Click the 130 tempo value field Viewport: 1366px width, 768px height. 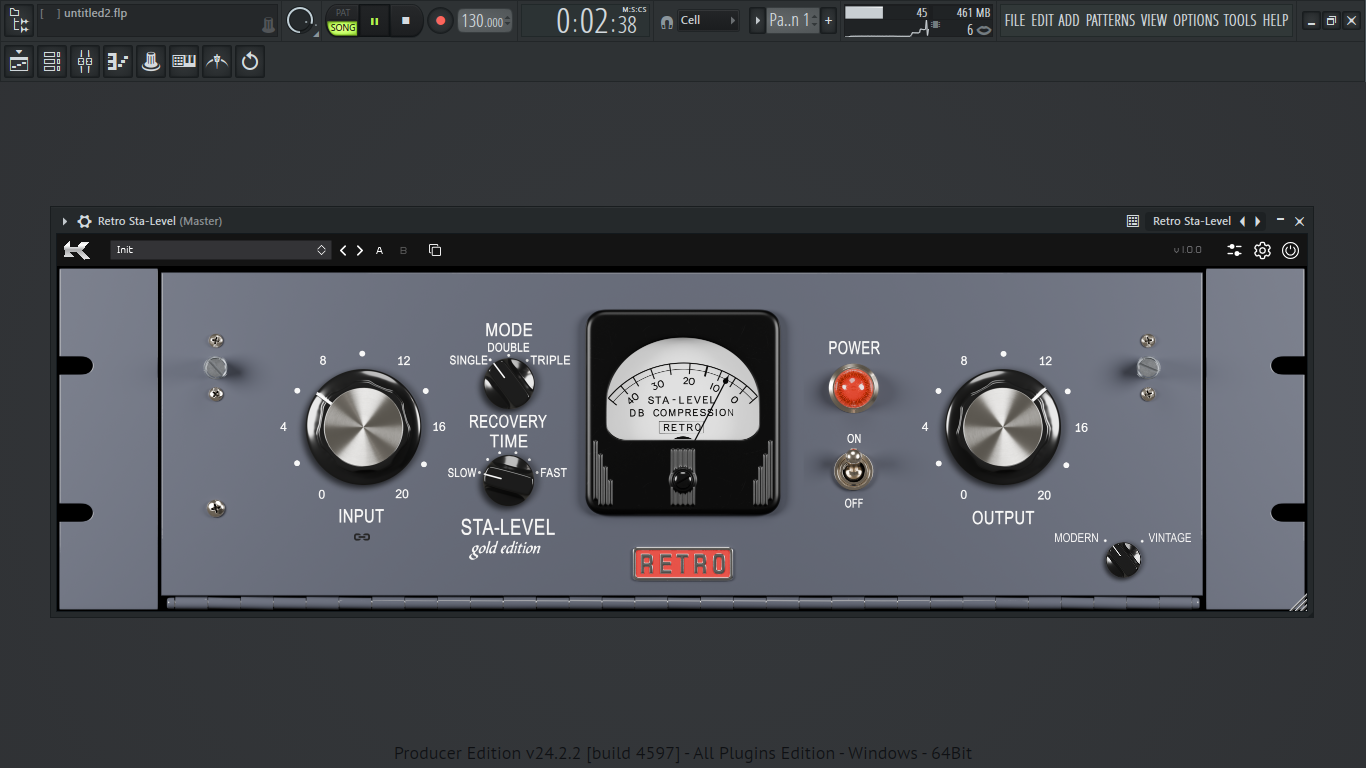484,21
